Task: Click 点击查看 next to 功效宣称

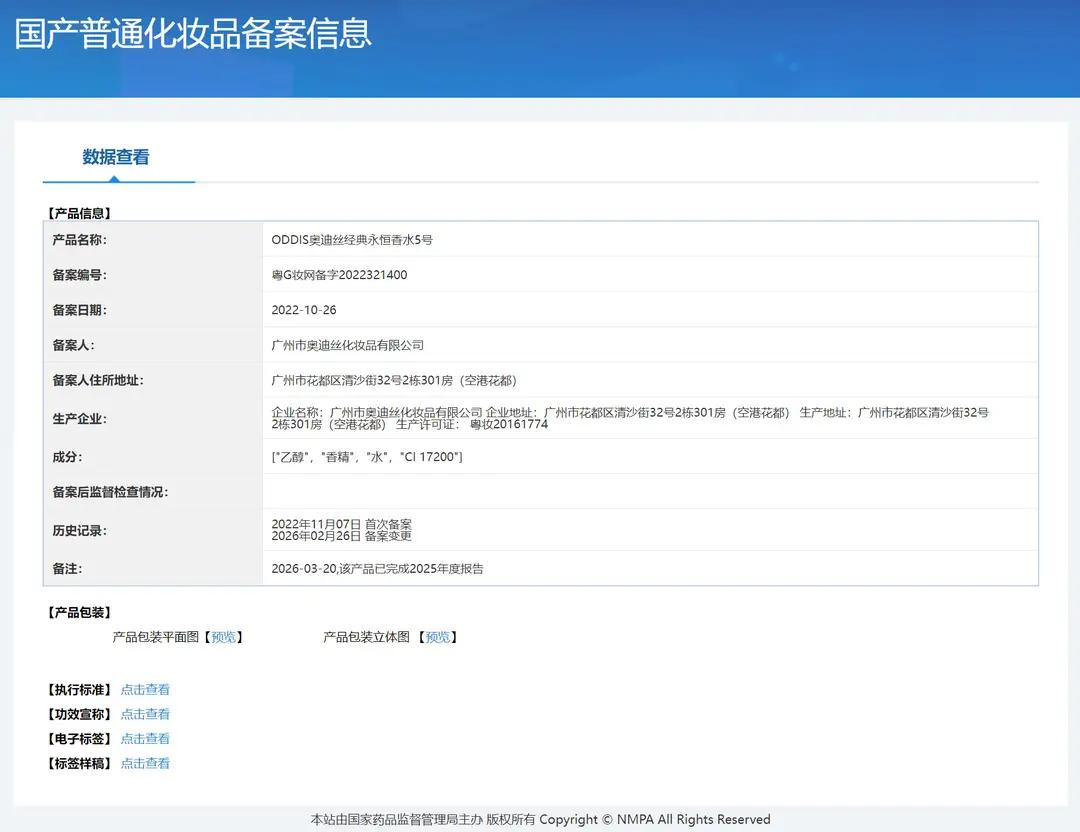Action: pos(145,714)
